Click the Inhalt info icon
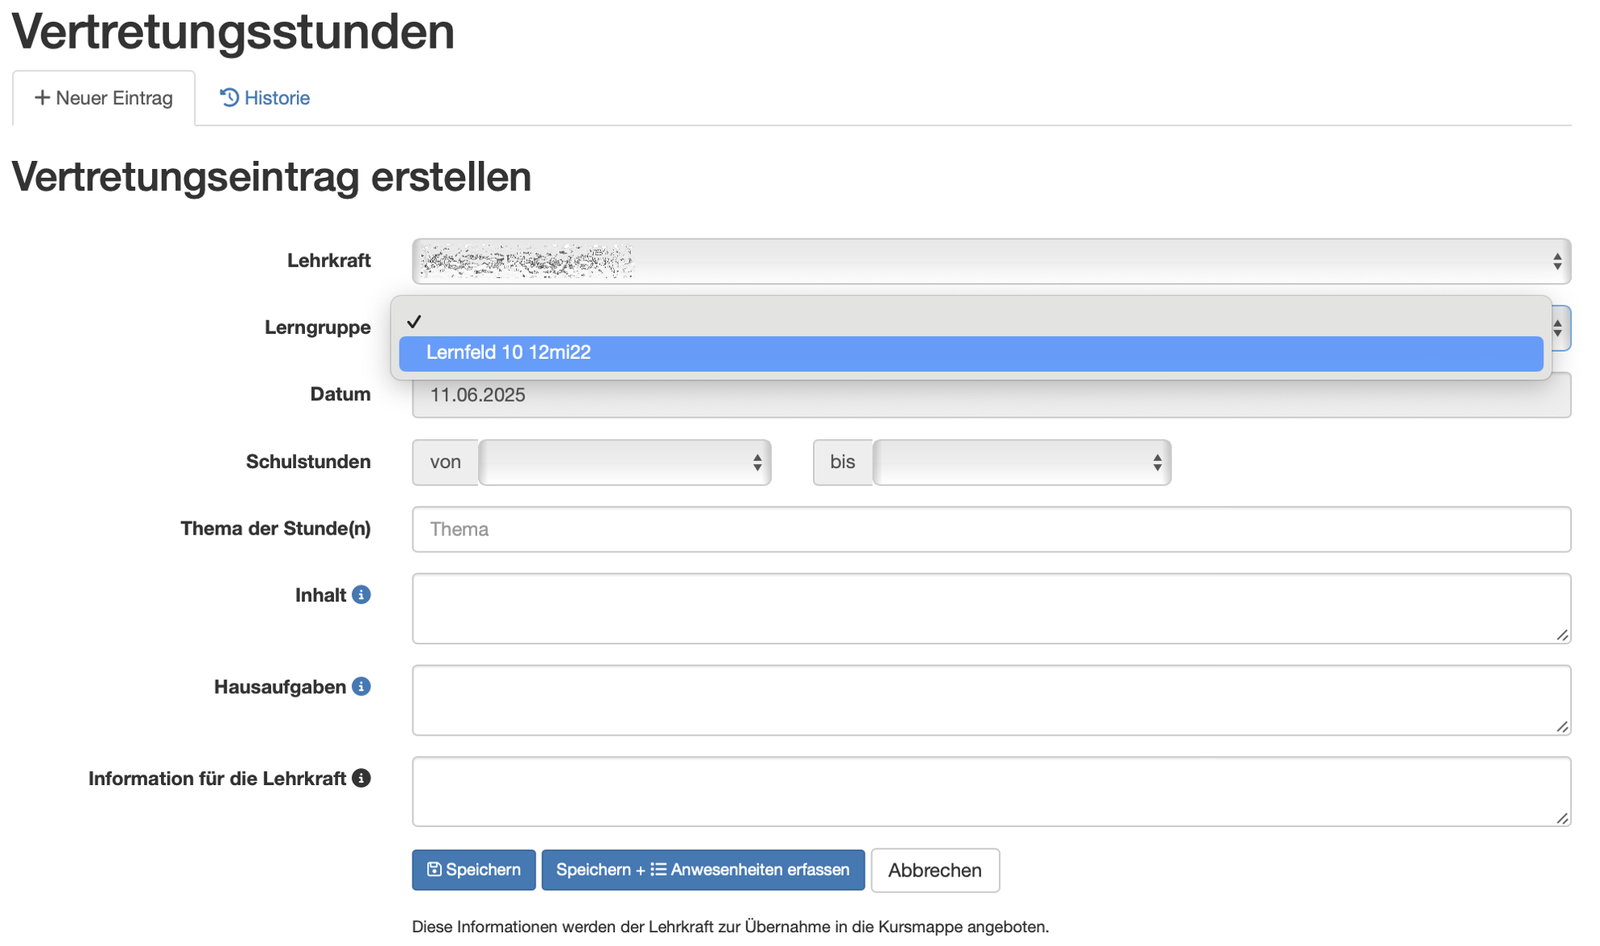1600x946 pixels. pyautogui.click(x=361, y=595)
